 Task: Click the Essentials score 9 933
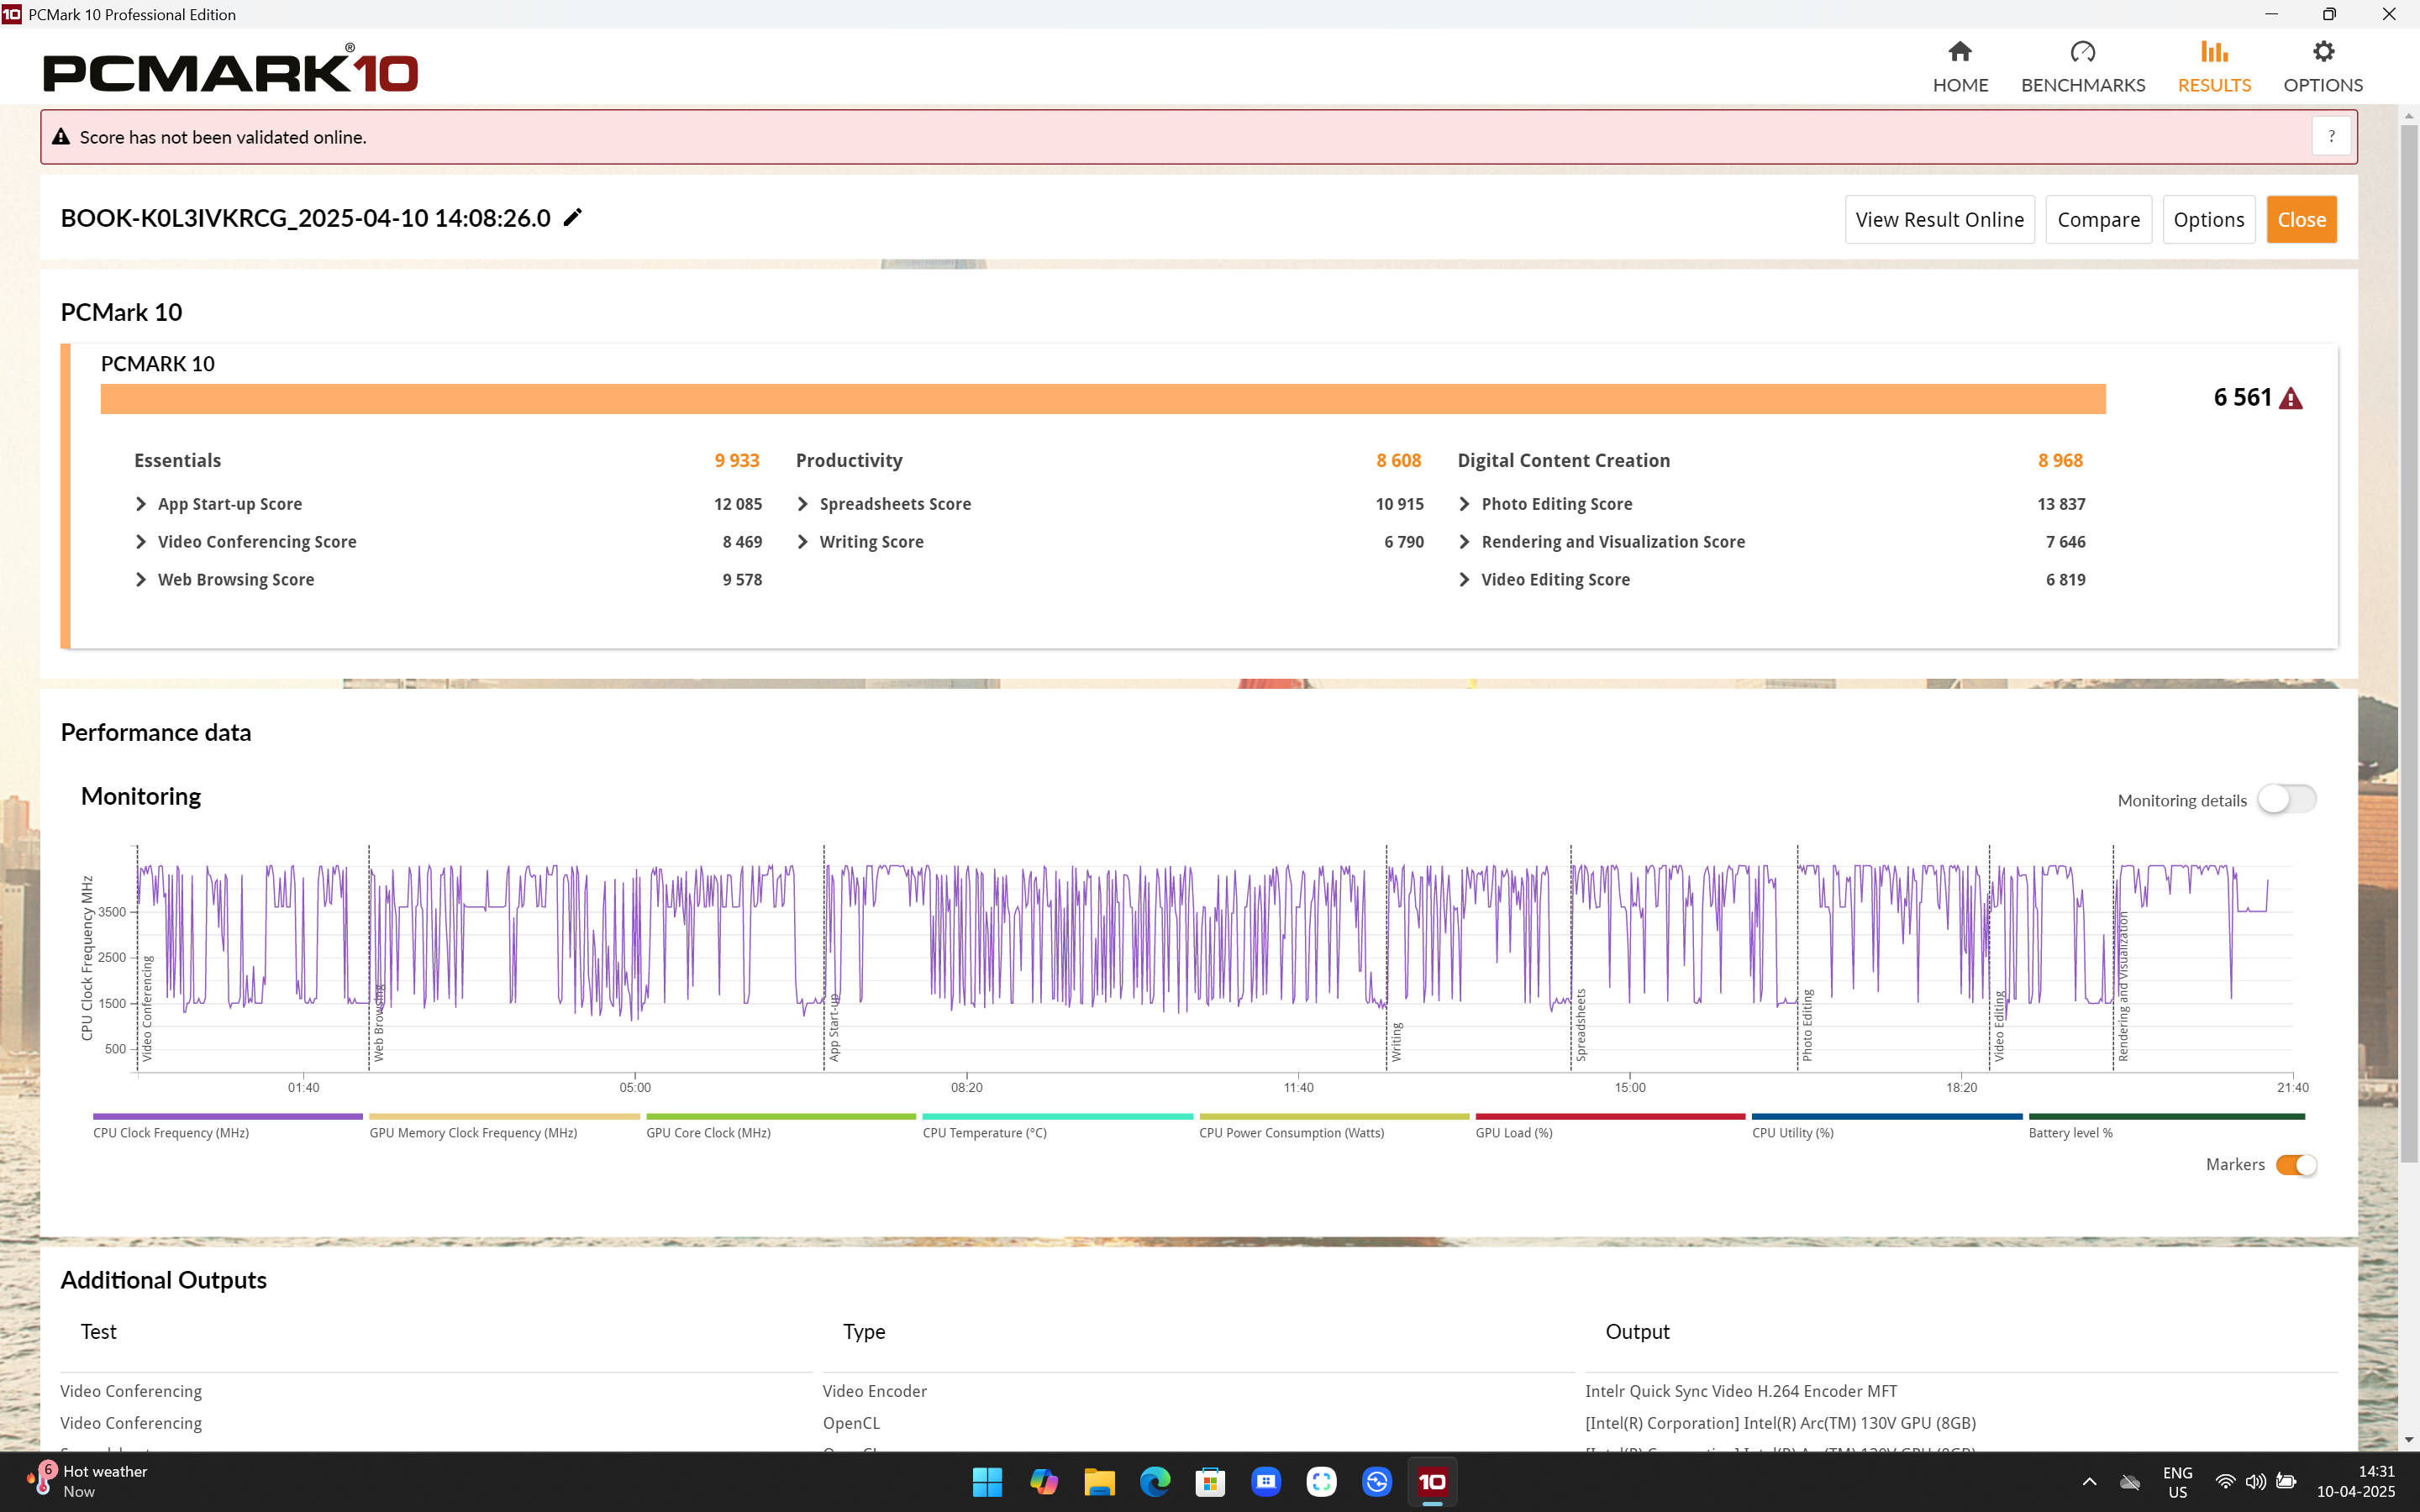point(737,460)
